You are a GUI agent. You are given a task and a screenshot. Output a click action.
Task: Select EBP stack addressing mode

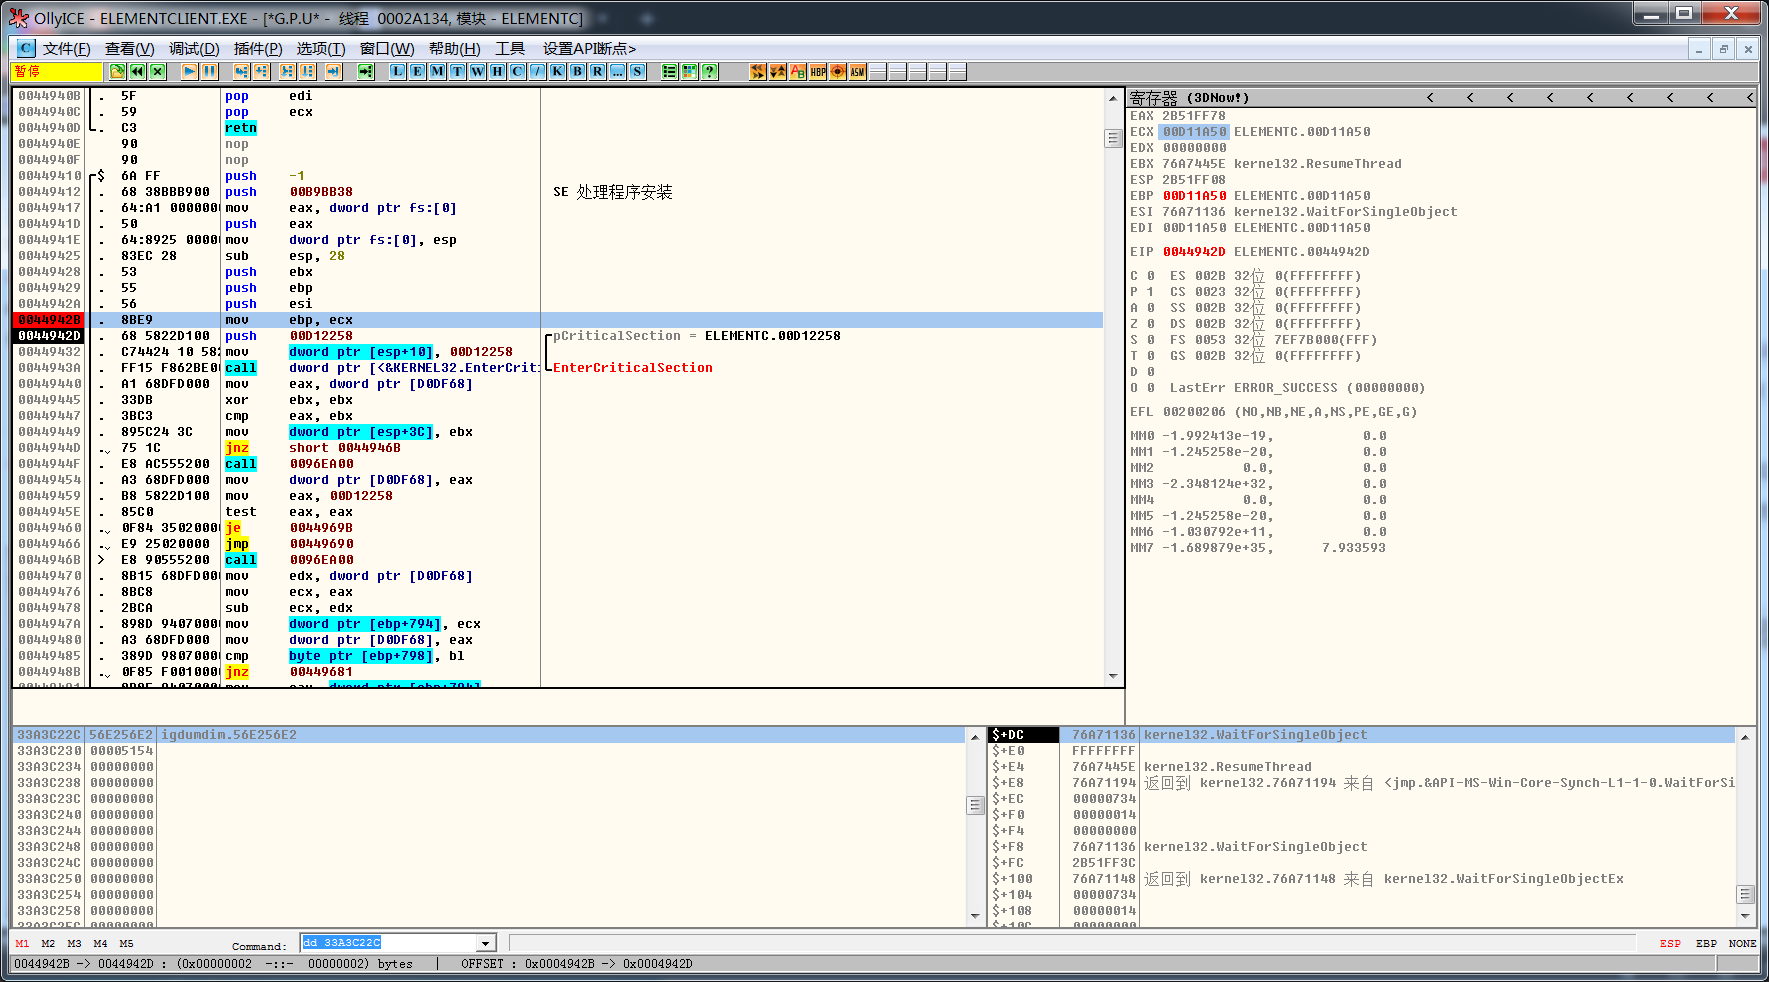click(1706, 944)
